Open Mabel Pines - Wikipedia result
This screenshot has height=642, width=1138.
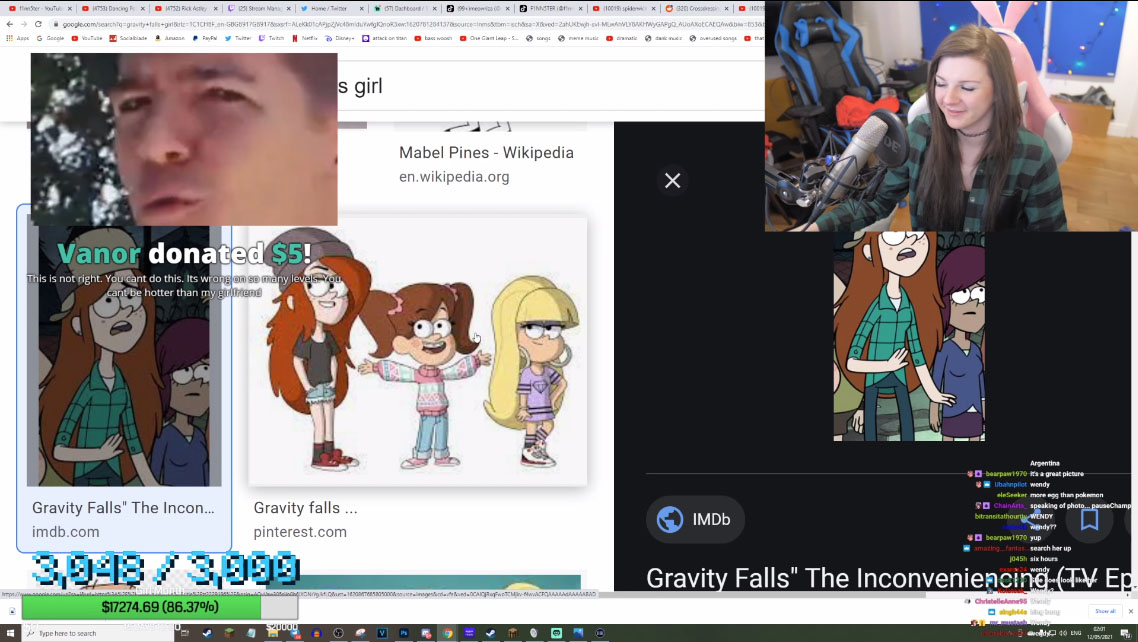[486, 153]
